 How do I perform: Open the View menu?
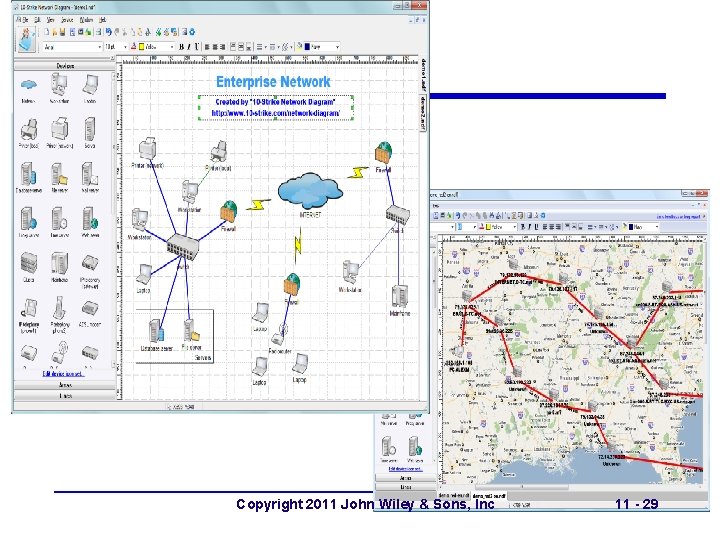[x=51, y=20]
